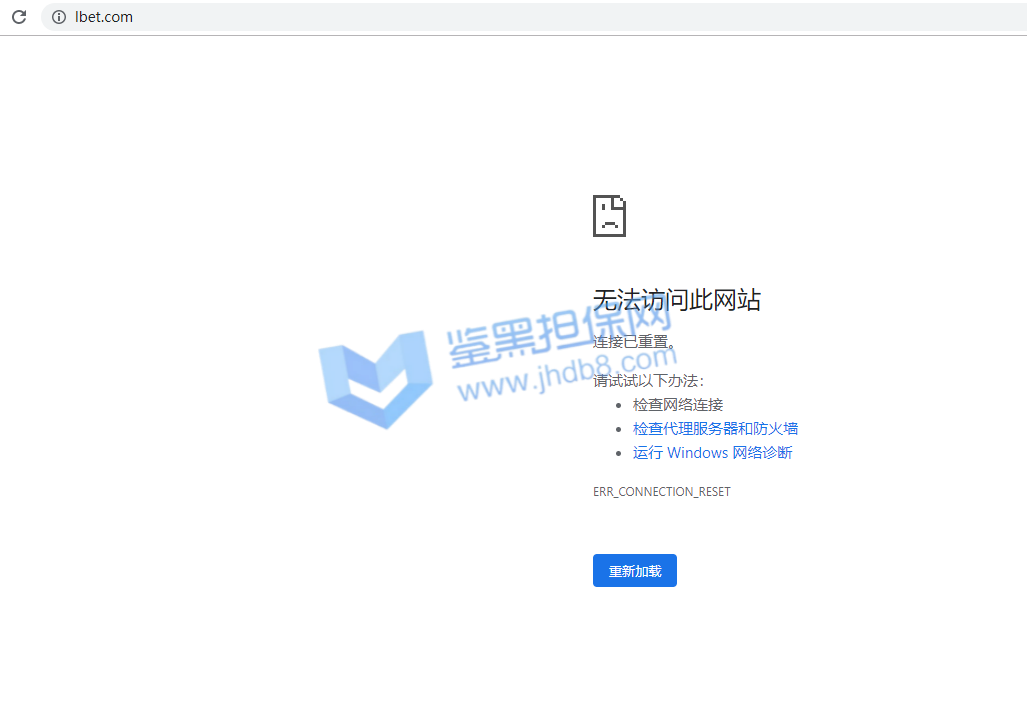The height and width of the screenshot is (716, 1027).
Task: Click the reload page icon in toolbar
Action: (19, 17)
